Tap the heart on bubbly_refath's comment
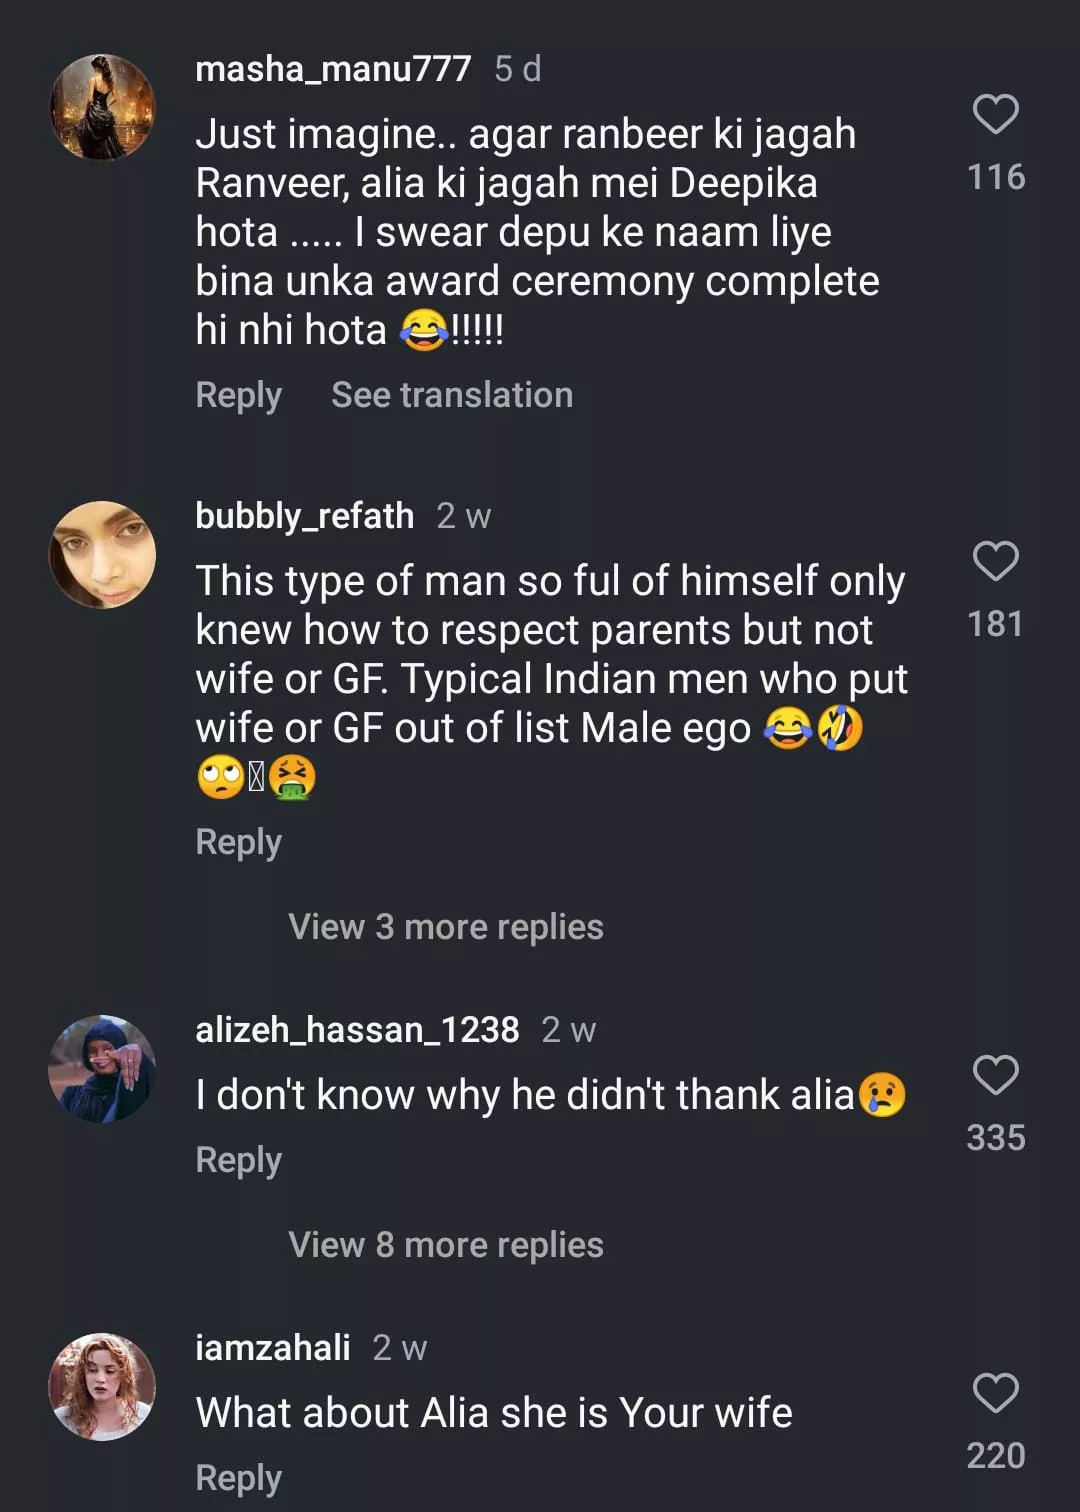Image resolution: width=1080 pixels, height=1512 pixels. [x=995, y=562]
